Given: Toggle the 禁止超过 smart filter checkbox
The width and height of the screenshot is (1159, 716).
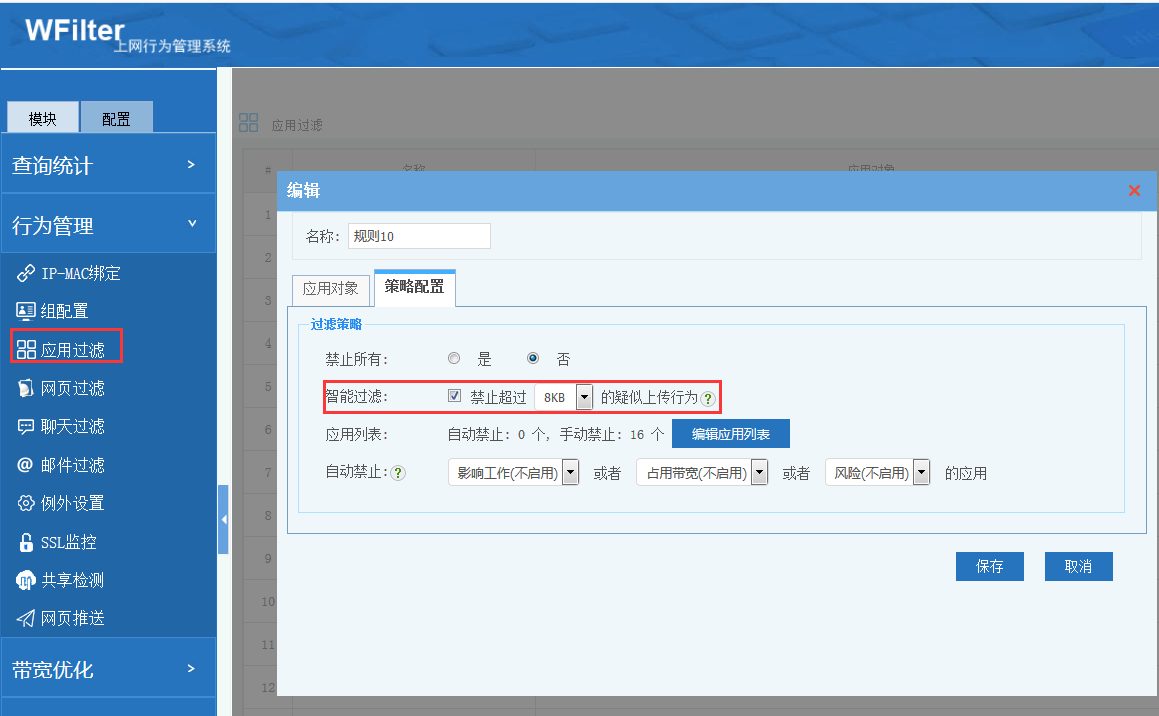Looking at the screenshot, I should (455, 396).
